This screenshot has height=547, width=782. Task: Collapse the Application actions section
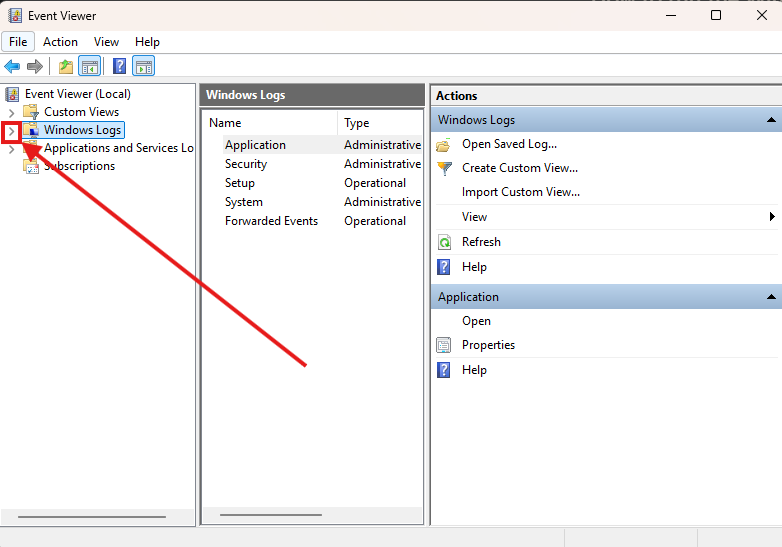[771, 297]
